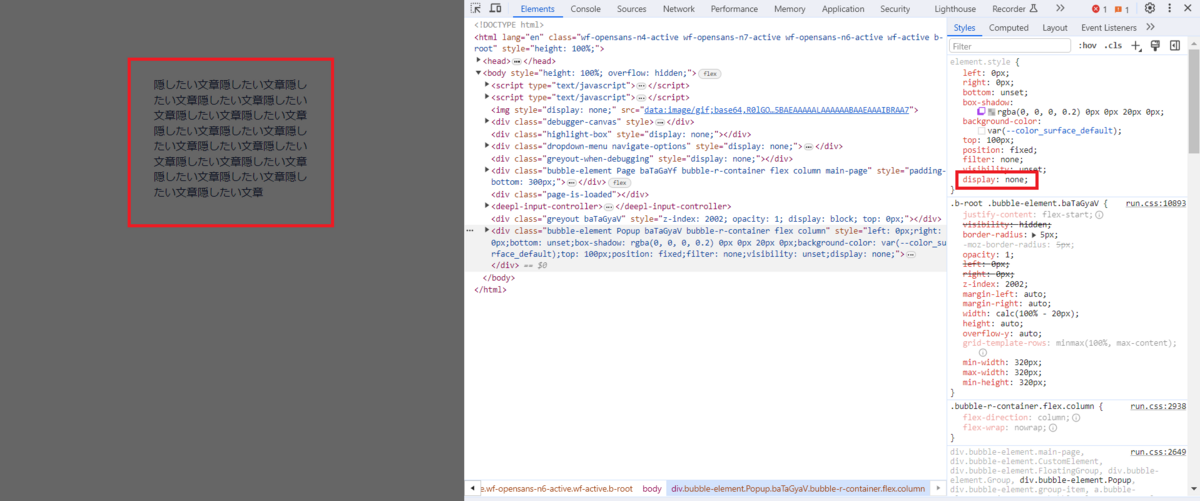Toggle the device toolbar icon
This screenshot has height=501, width=1200.
point(495,9)
